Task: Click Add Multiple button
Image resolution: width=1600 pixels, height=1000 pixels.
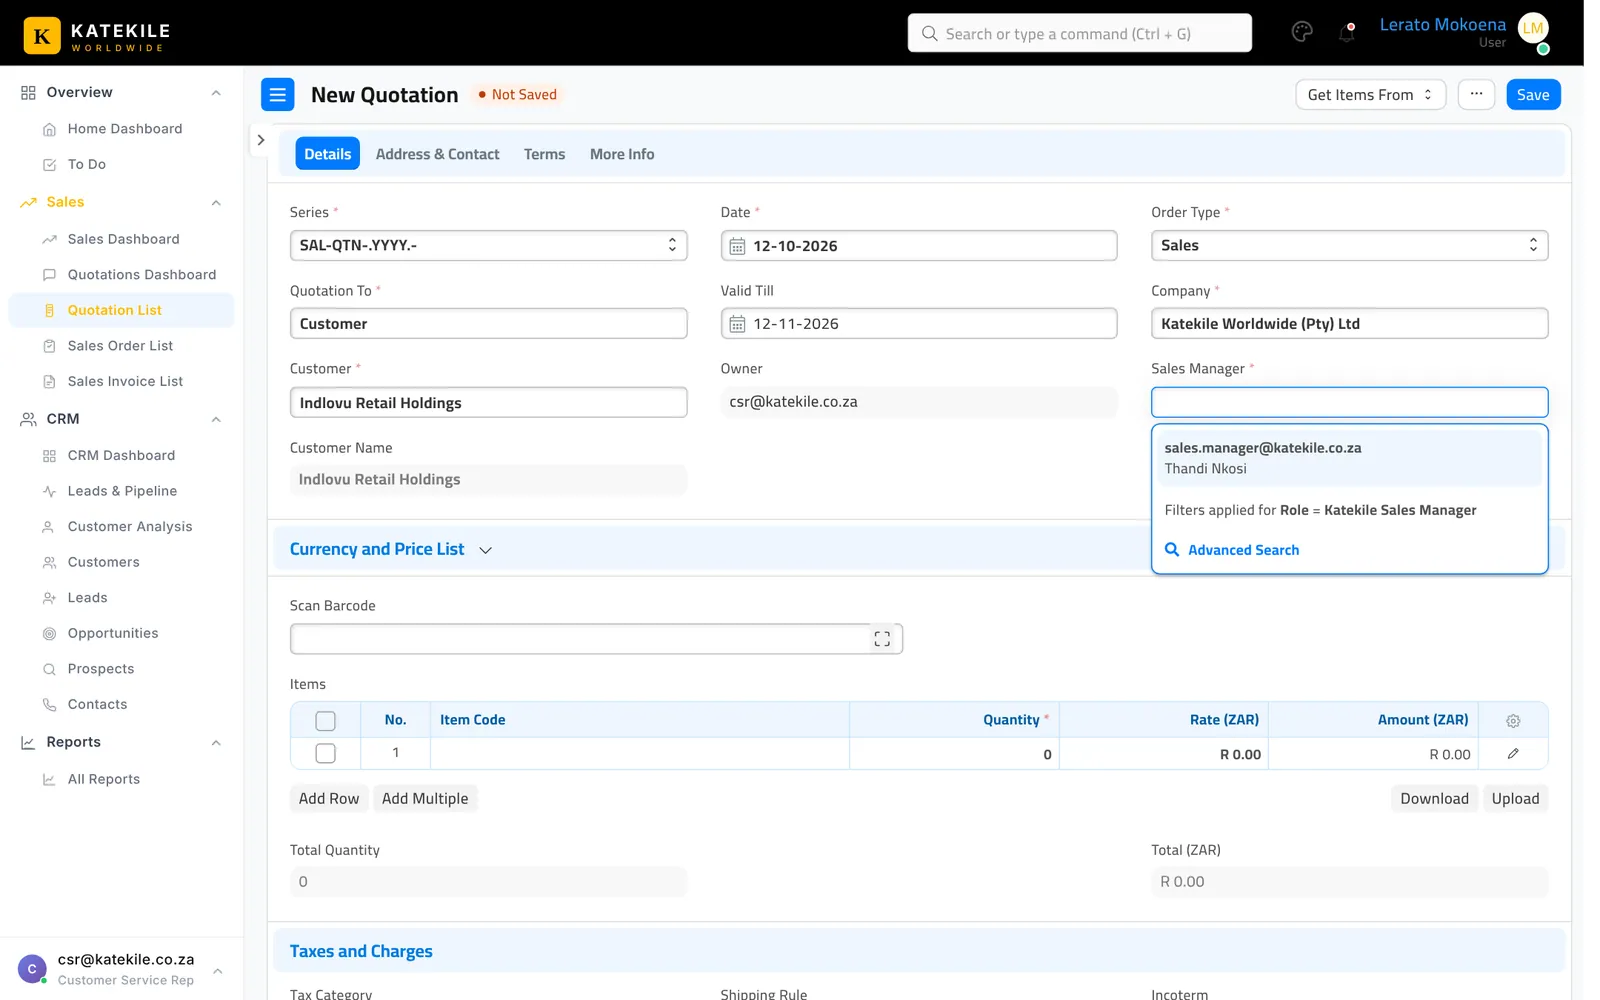Action: (424, 799)
